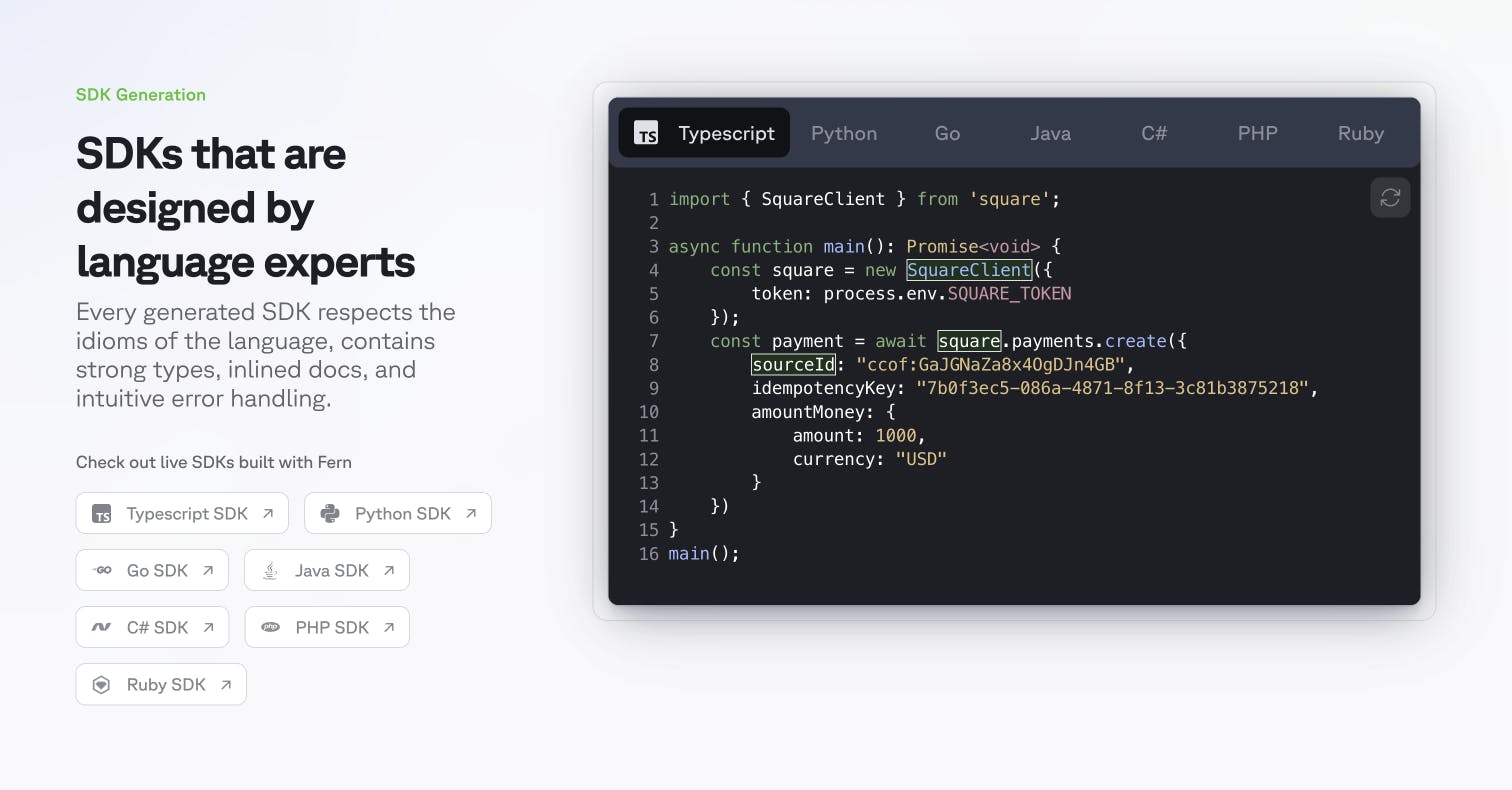
Task: Open the Typescript SDK link
Action: click(x=182, y=514)
